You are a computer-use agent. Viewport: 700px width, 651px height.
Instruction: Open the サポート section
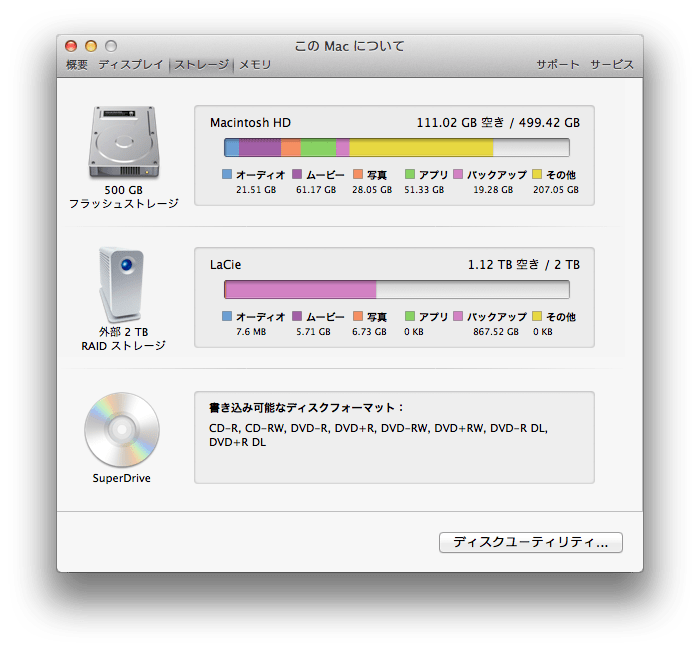558,65
